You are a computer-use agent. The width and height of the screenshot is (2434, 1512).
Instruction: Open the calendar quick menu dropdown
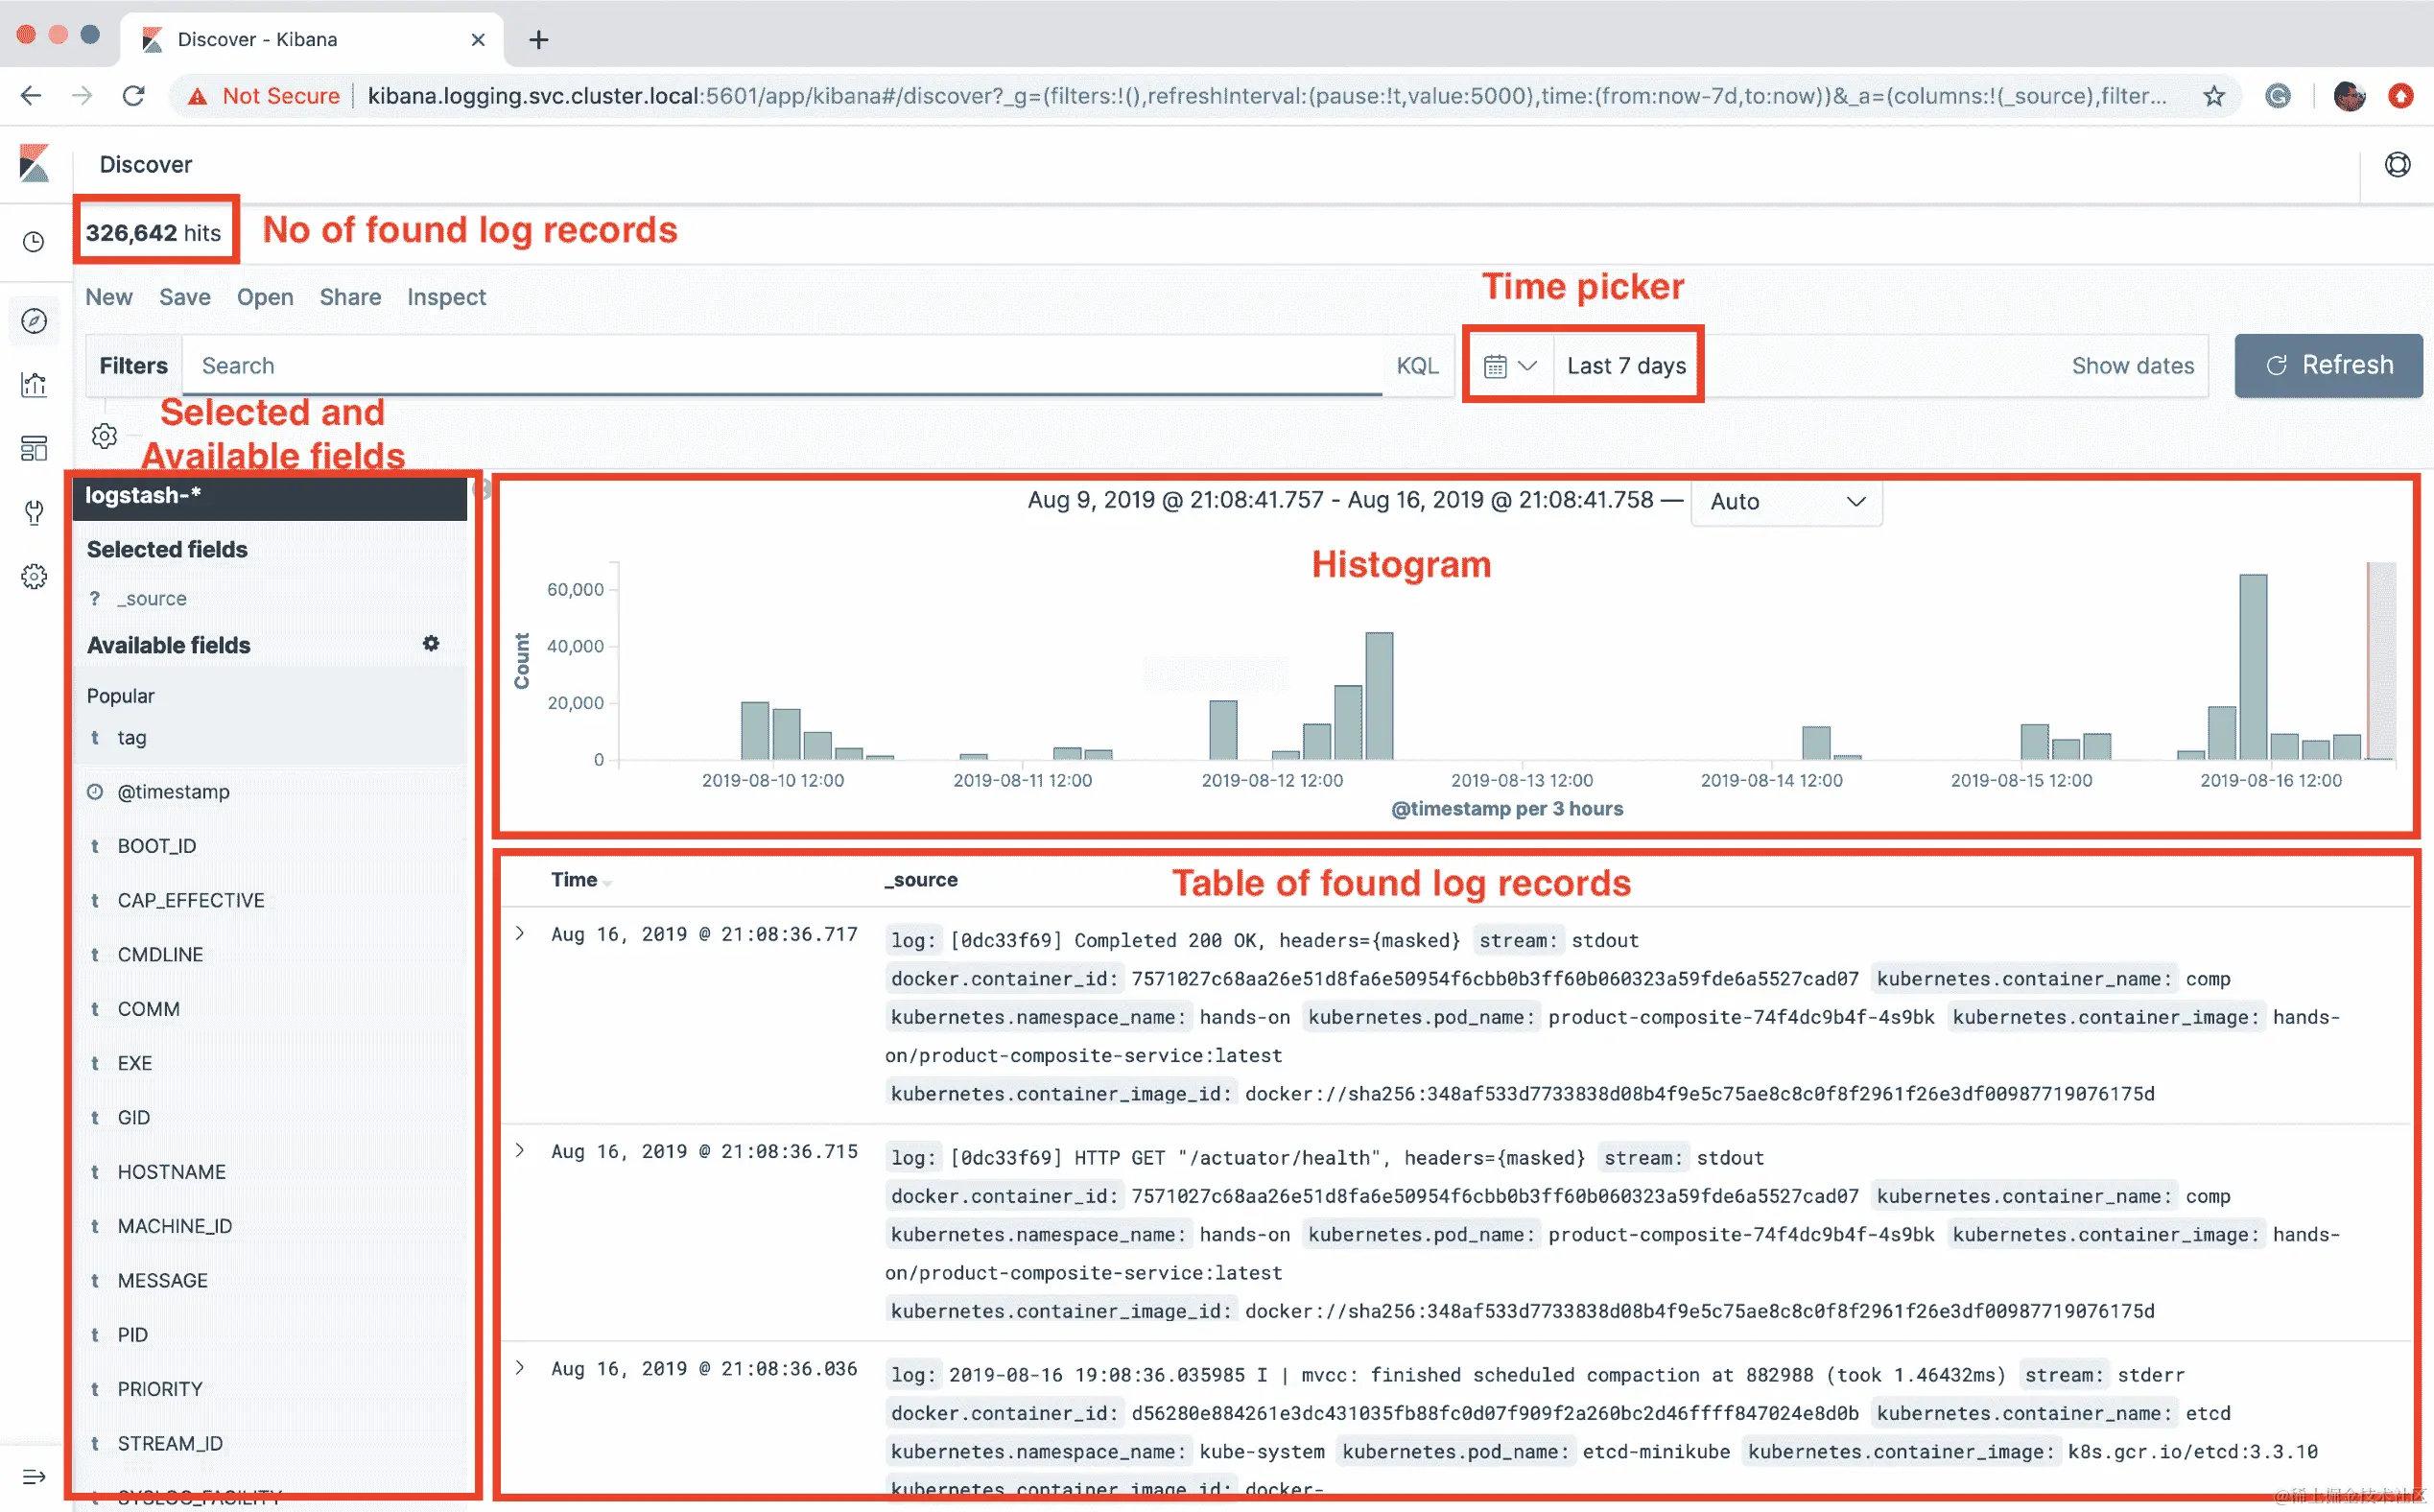[1509, 366]
